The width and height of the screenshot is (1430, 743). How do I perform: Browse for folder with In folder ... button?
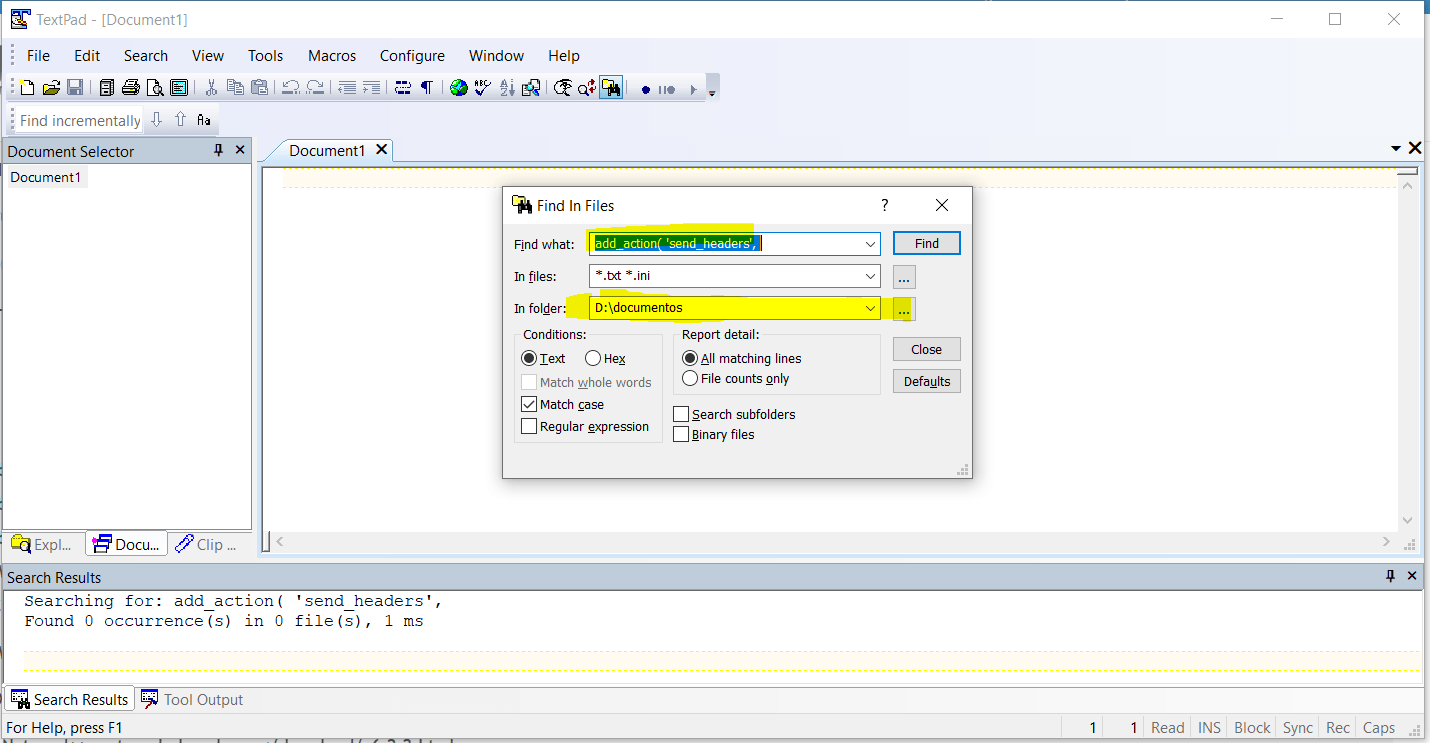click(x=904, y=310)
